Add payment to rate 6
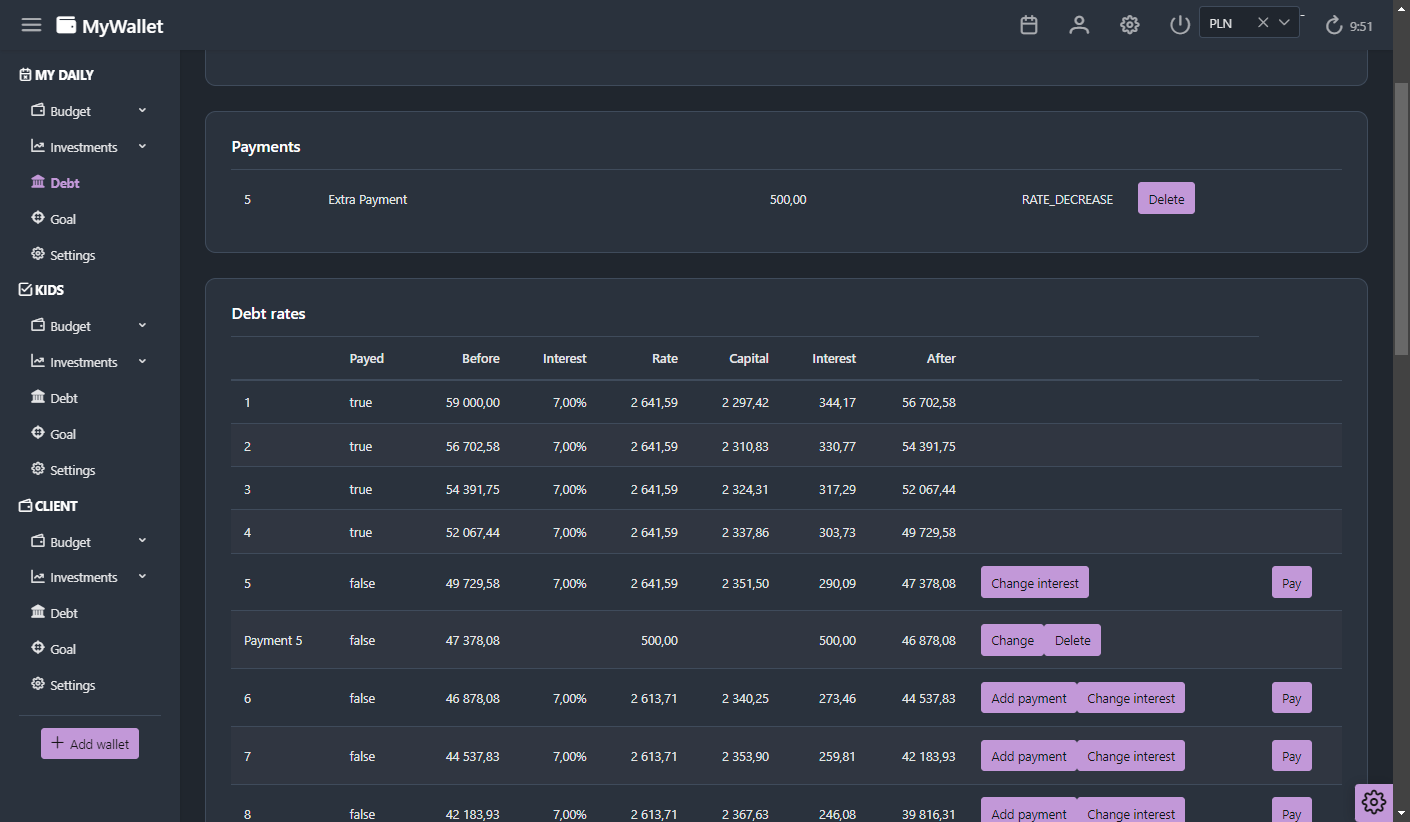The image size is (1410, 822). (x=1029, y=698)
